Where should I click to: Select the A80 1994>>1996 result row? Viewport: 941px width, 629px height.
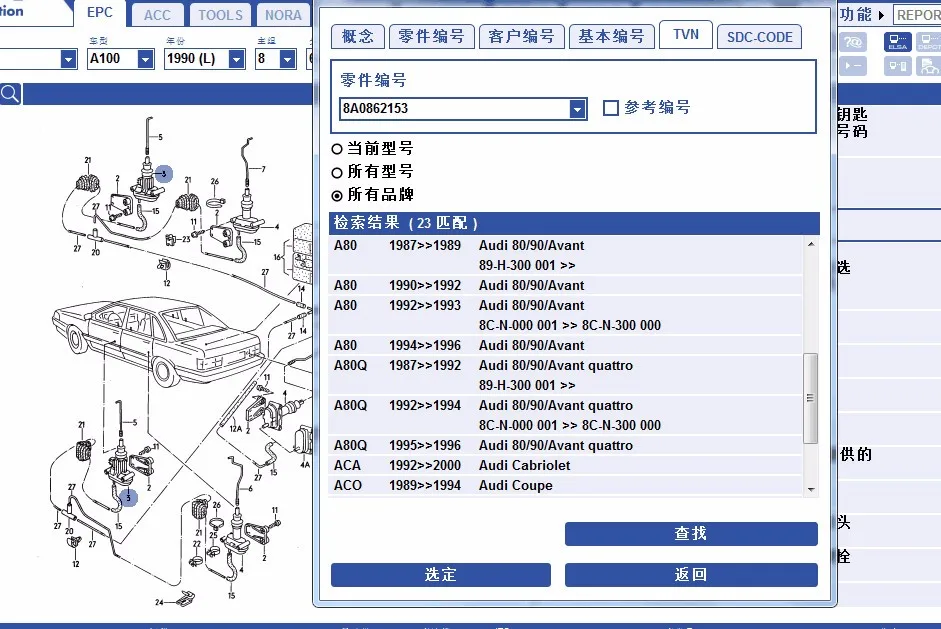[x=565, y=346]
